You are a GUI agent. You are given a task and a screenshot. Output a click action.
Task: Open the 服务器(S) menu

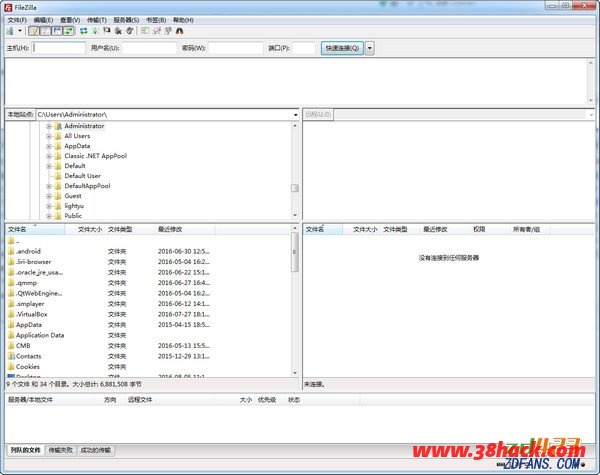click(x=126, y=20)
